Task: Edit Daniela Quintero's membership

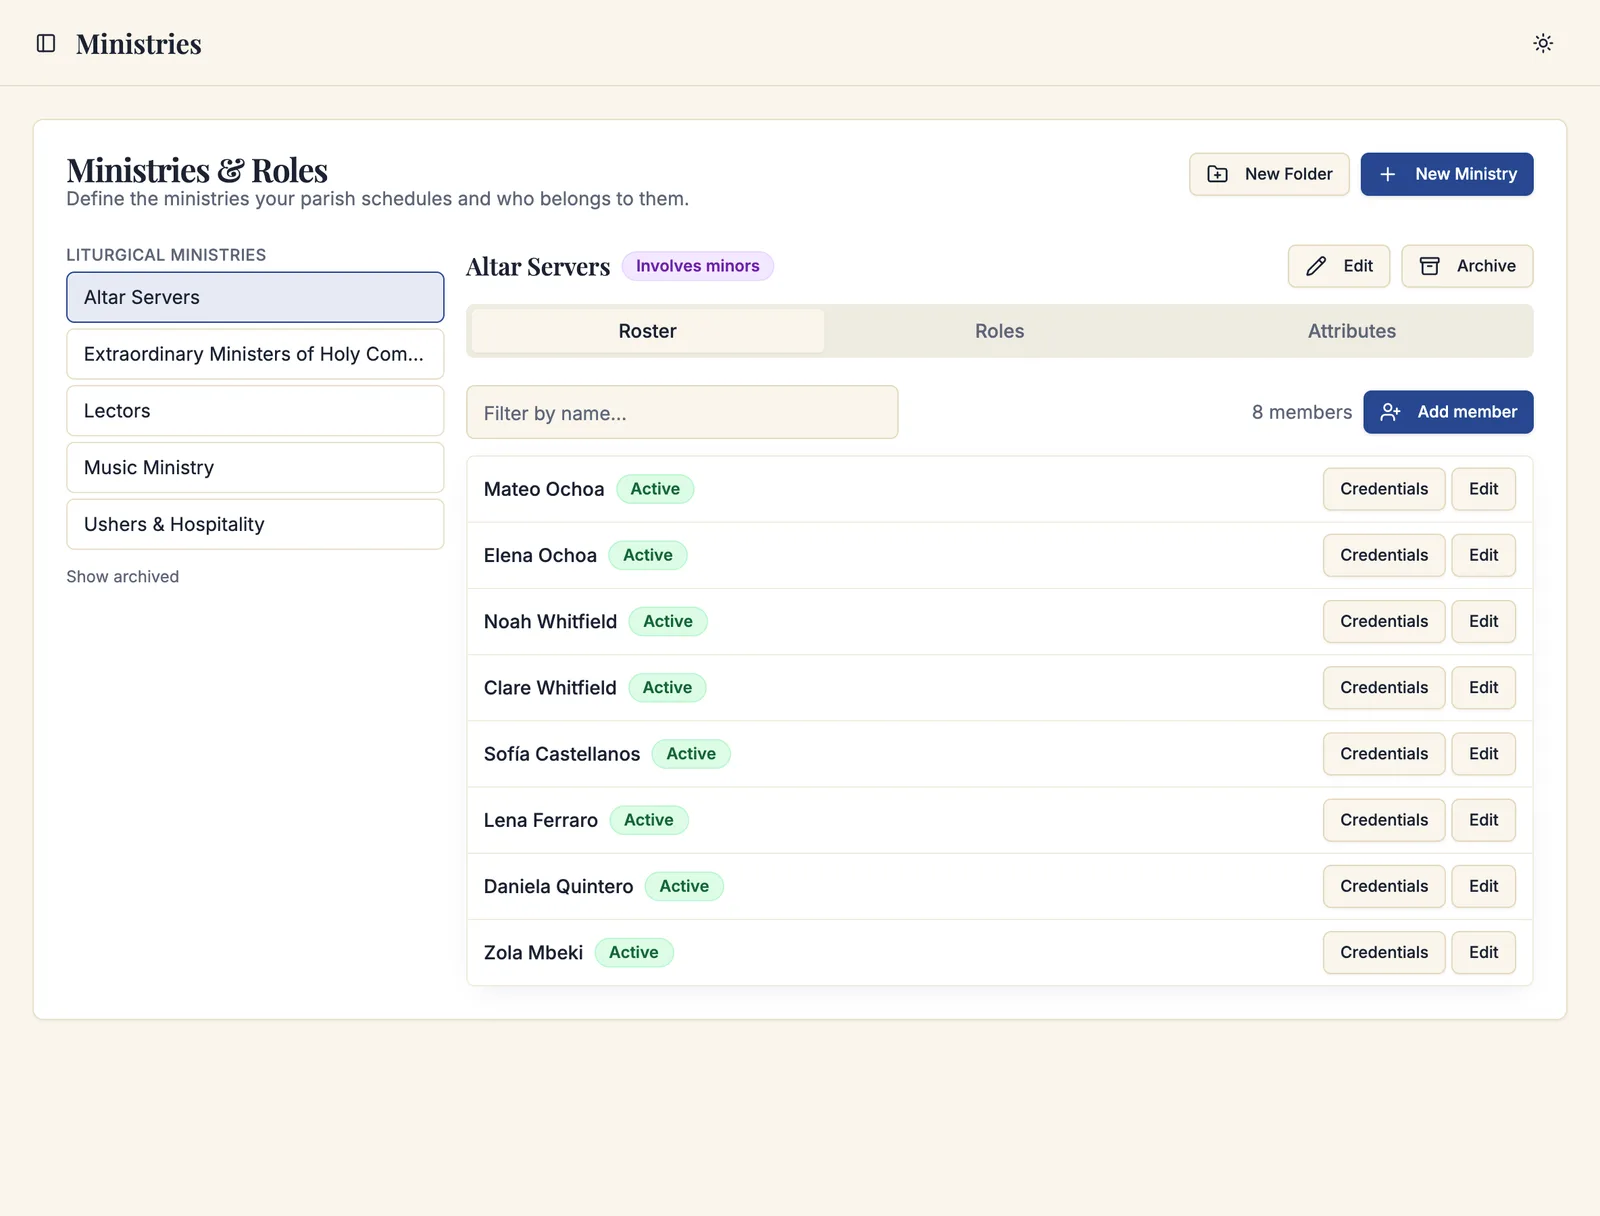Action: point(1483,886)
